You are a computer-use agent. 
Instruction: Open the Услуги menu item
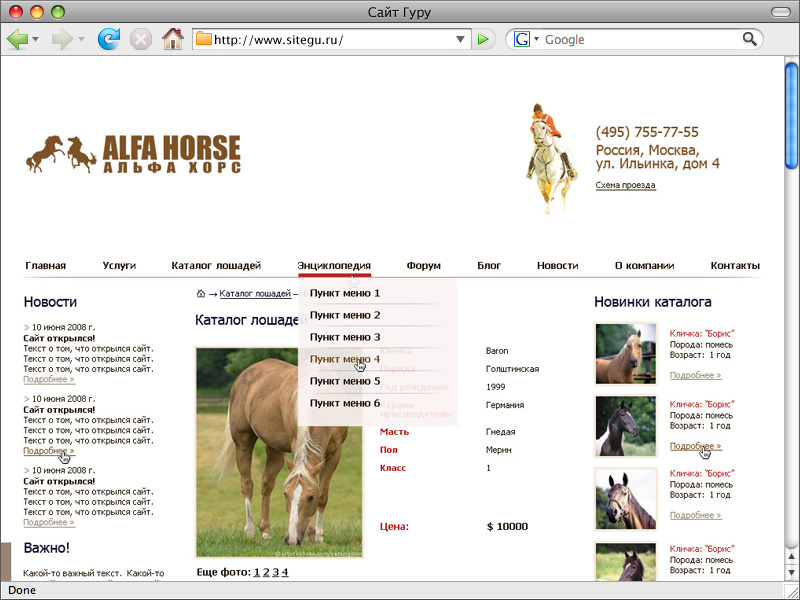(x=119, y=265)
